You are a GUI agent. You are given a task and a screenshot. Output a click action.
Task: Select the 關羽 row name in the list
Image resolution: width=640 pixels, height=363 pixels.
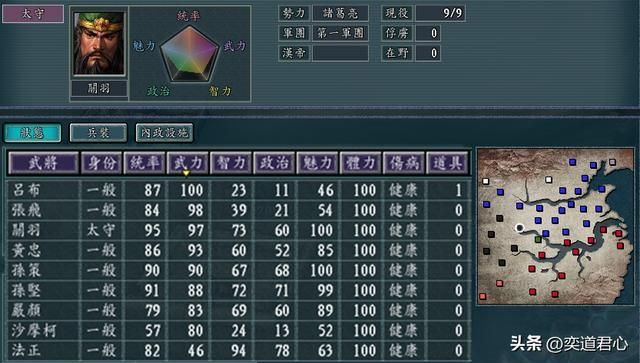click(x=26, y=230)
